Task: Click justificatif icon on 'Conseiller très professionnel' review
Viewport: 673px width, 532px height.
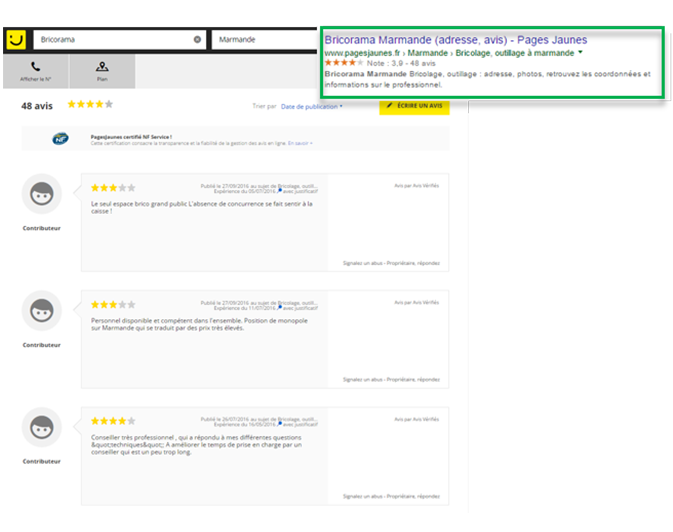Action: (279, 423)
